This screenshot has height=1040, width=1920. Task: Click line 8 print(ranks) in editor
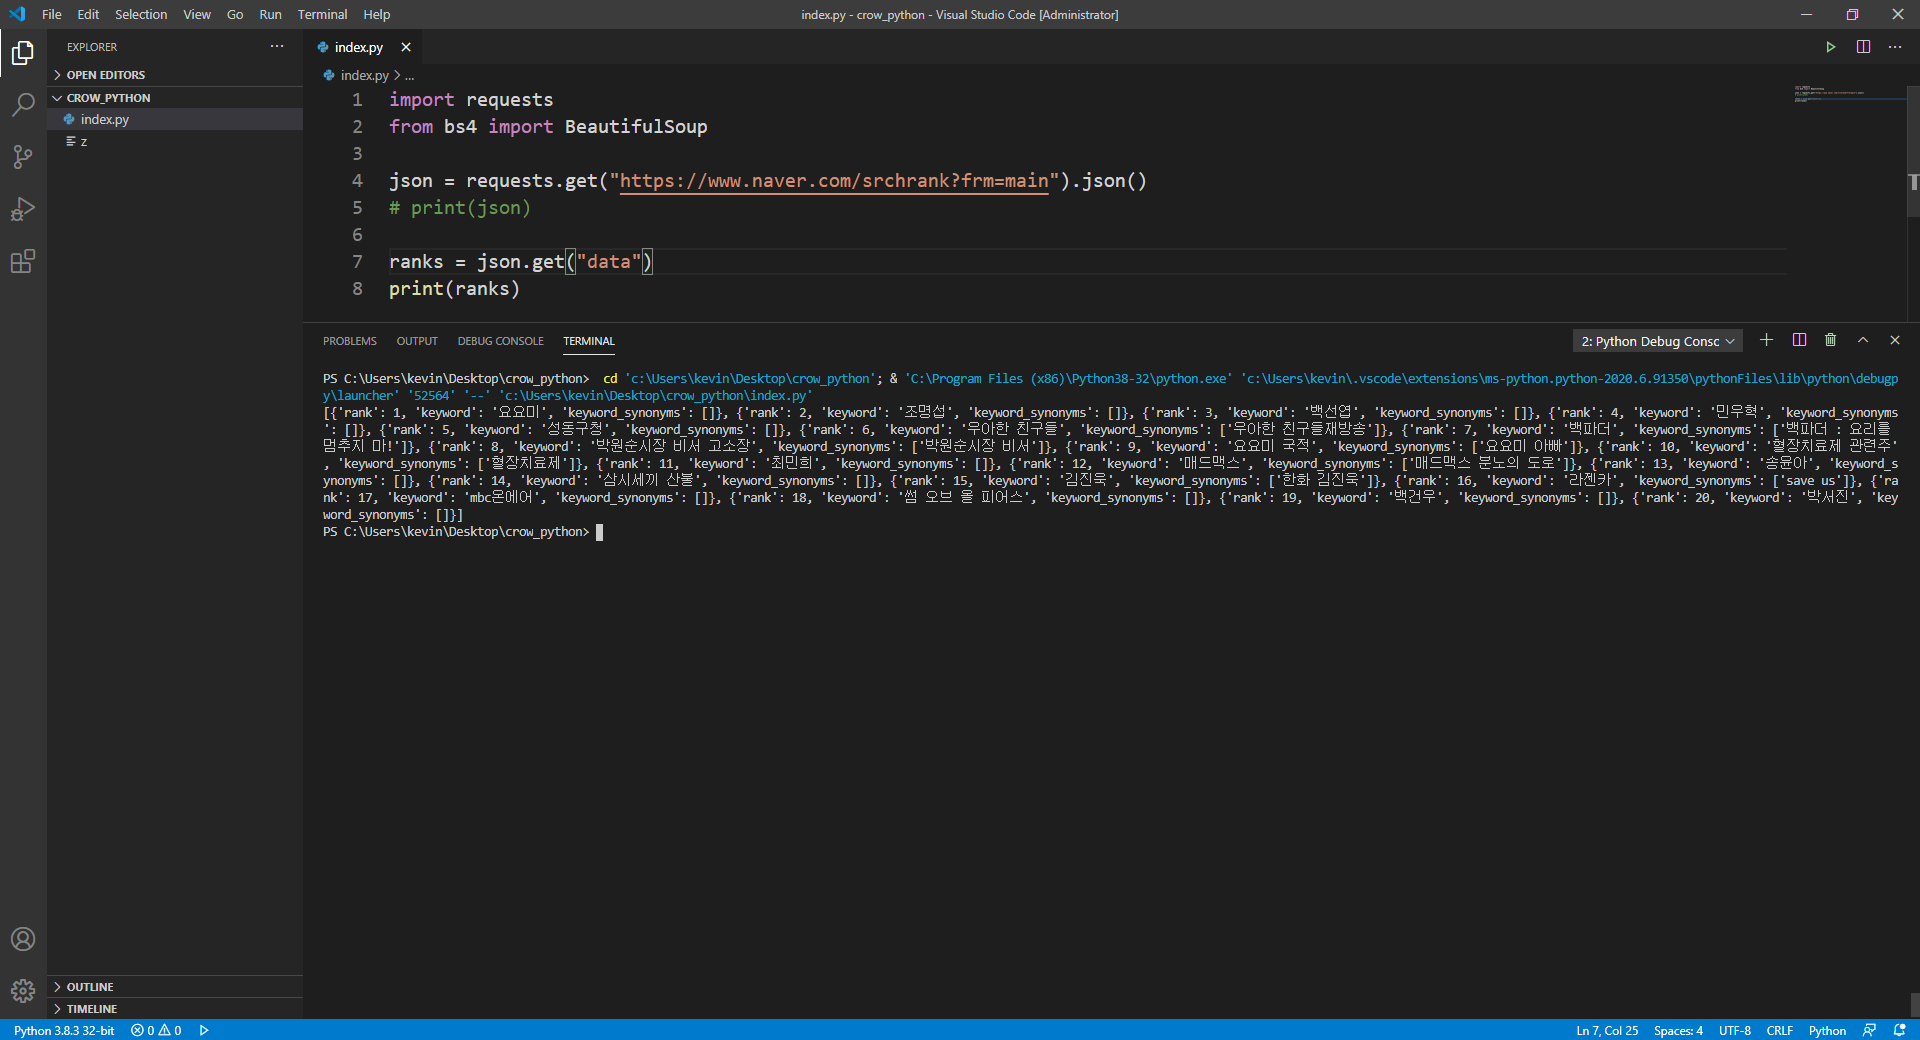point(455,289)
